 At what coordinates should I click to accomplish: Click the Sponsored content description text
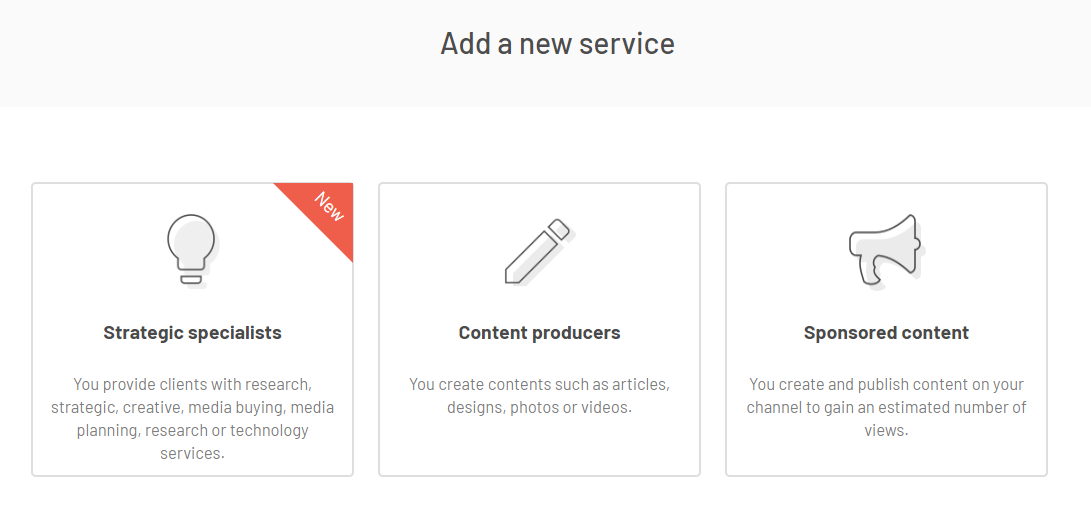[x=886, y=407]
